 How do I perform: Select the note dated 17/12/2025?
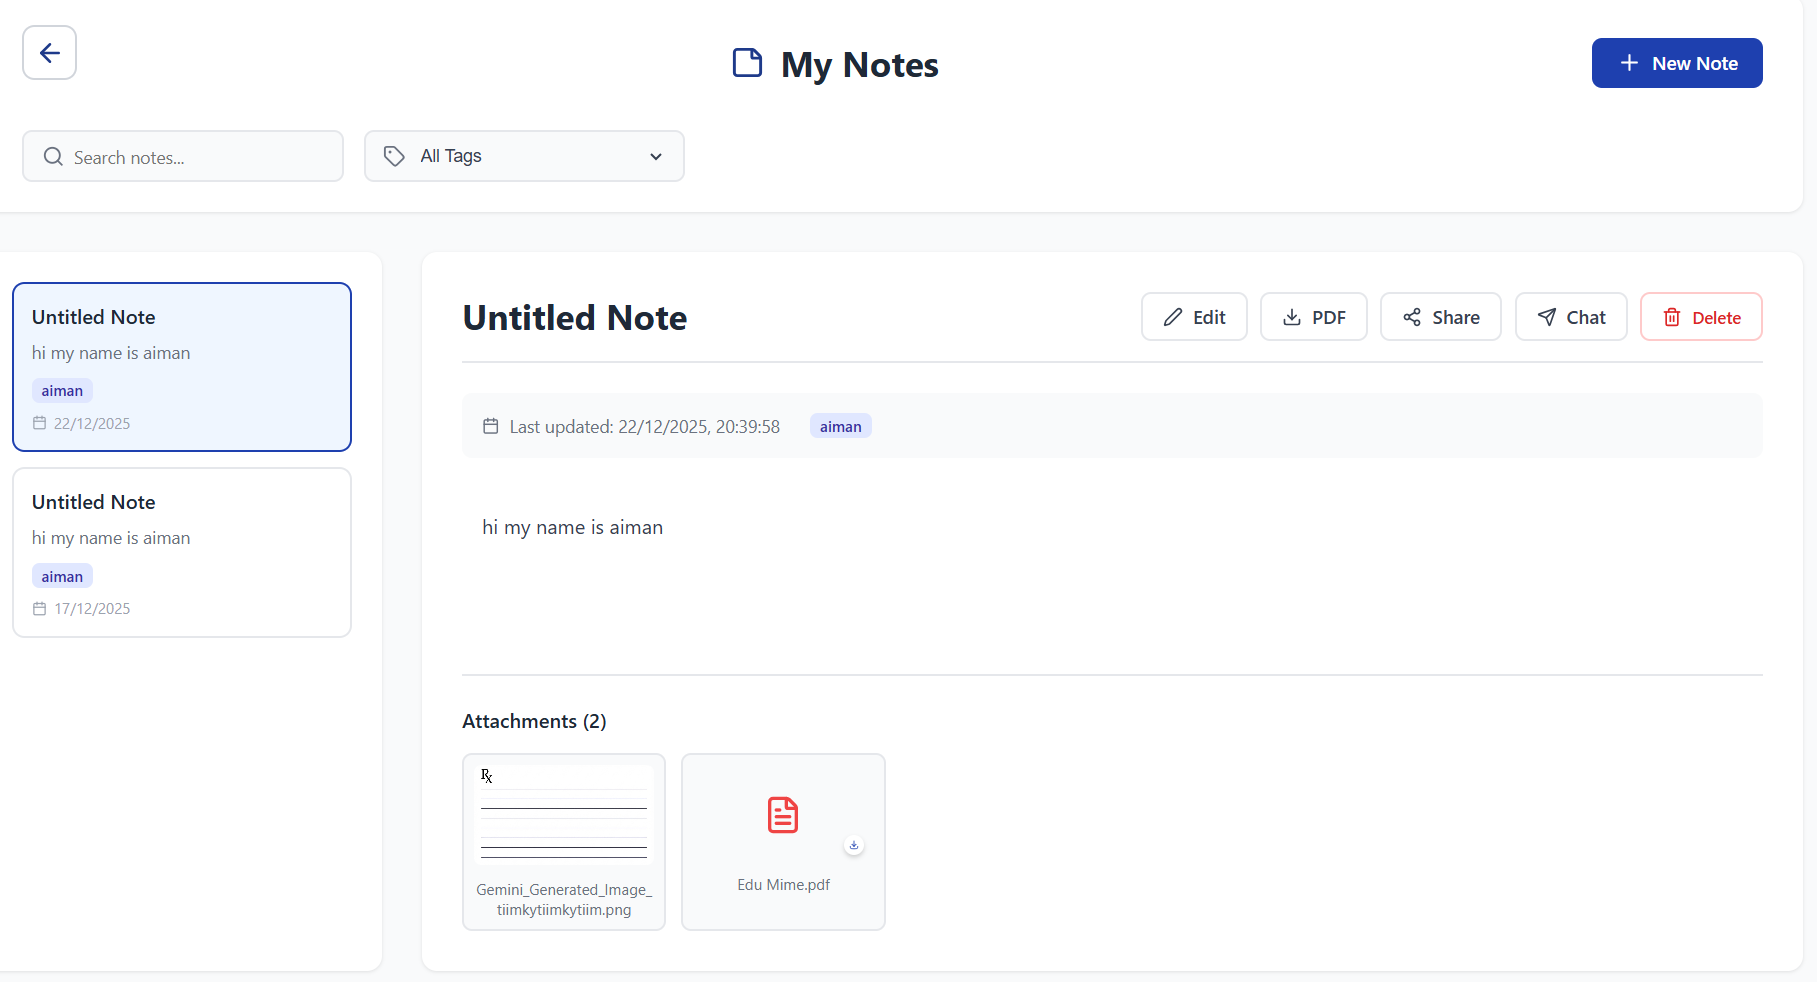pyautogui.click(x=182, y=552)
